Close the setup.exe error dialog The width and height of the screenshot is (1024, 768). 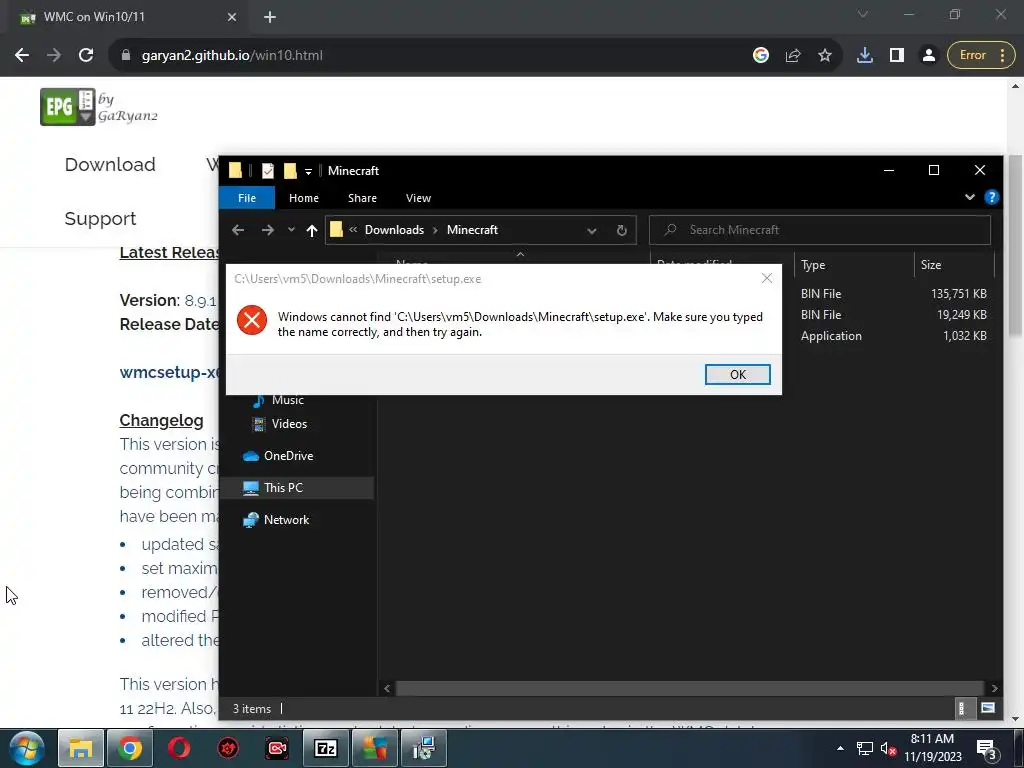pyautogui.click(x=767, y=279)
